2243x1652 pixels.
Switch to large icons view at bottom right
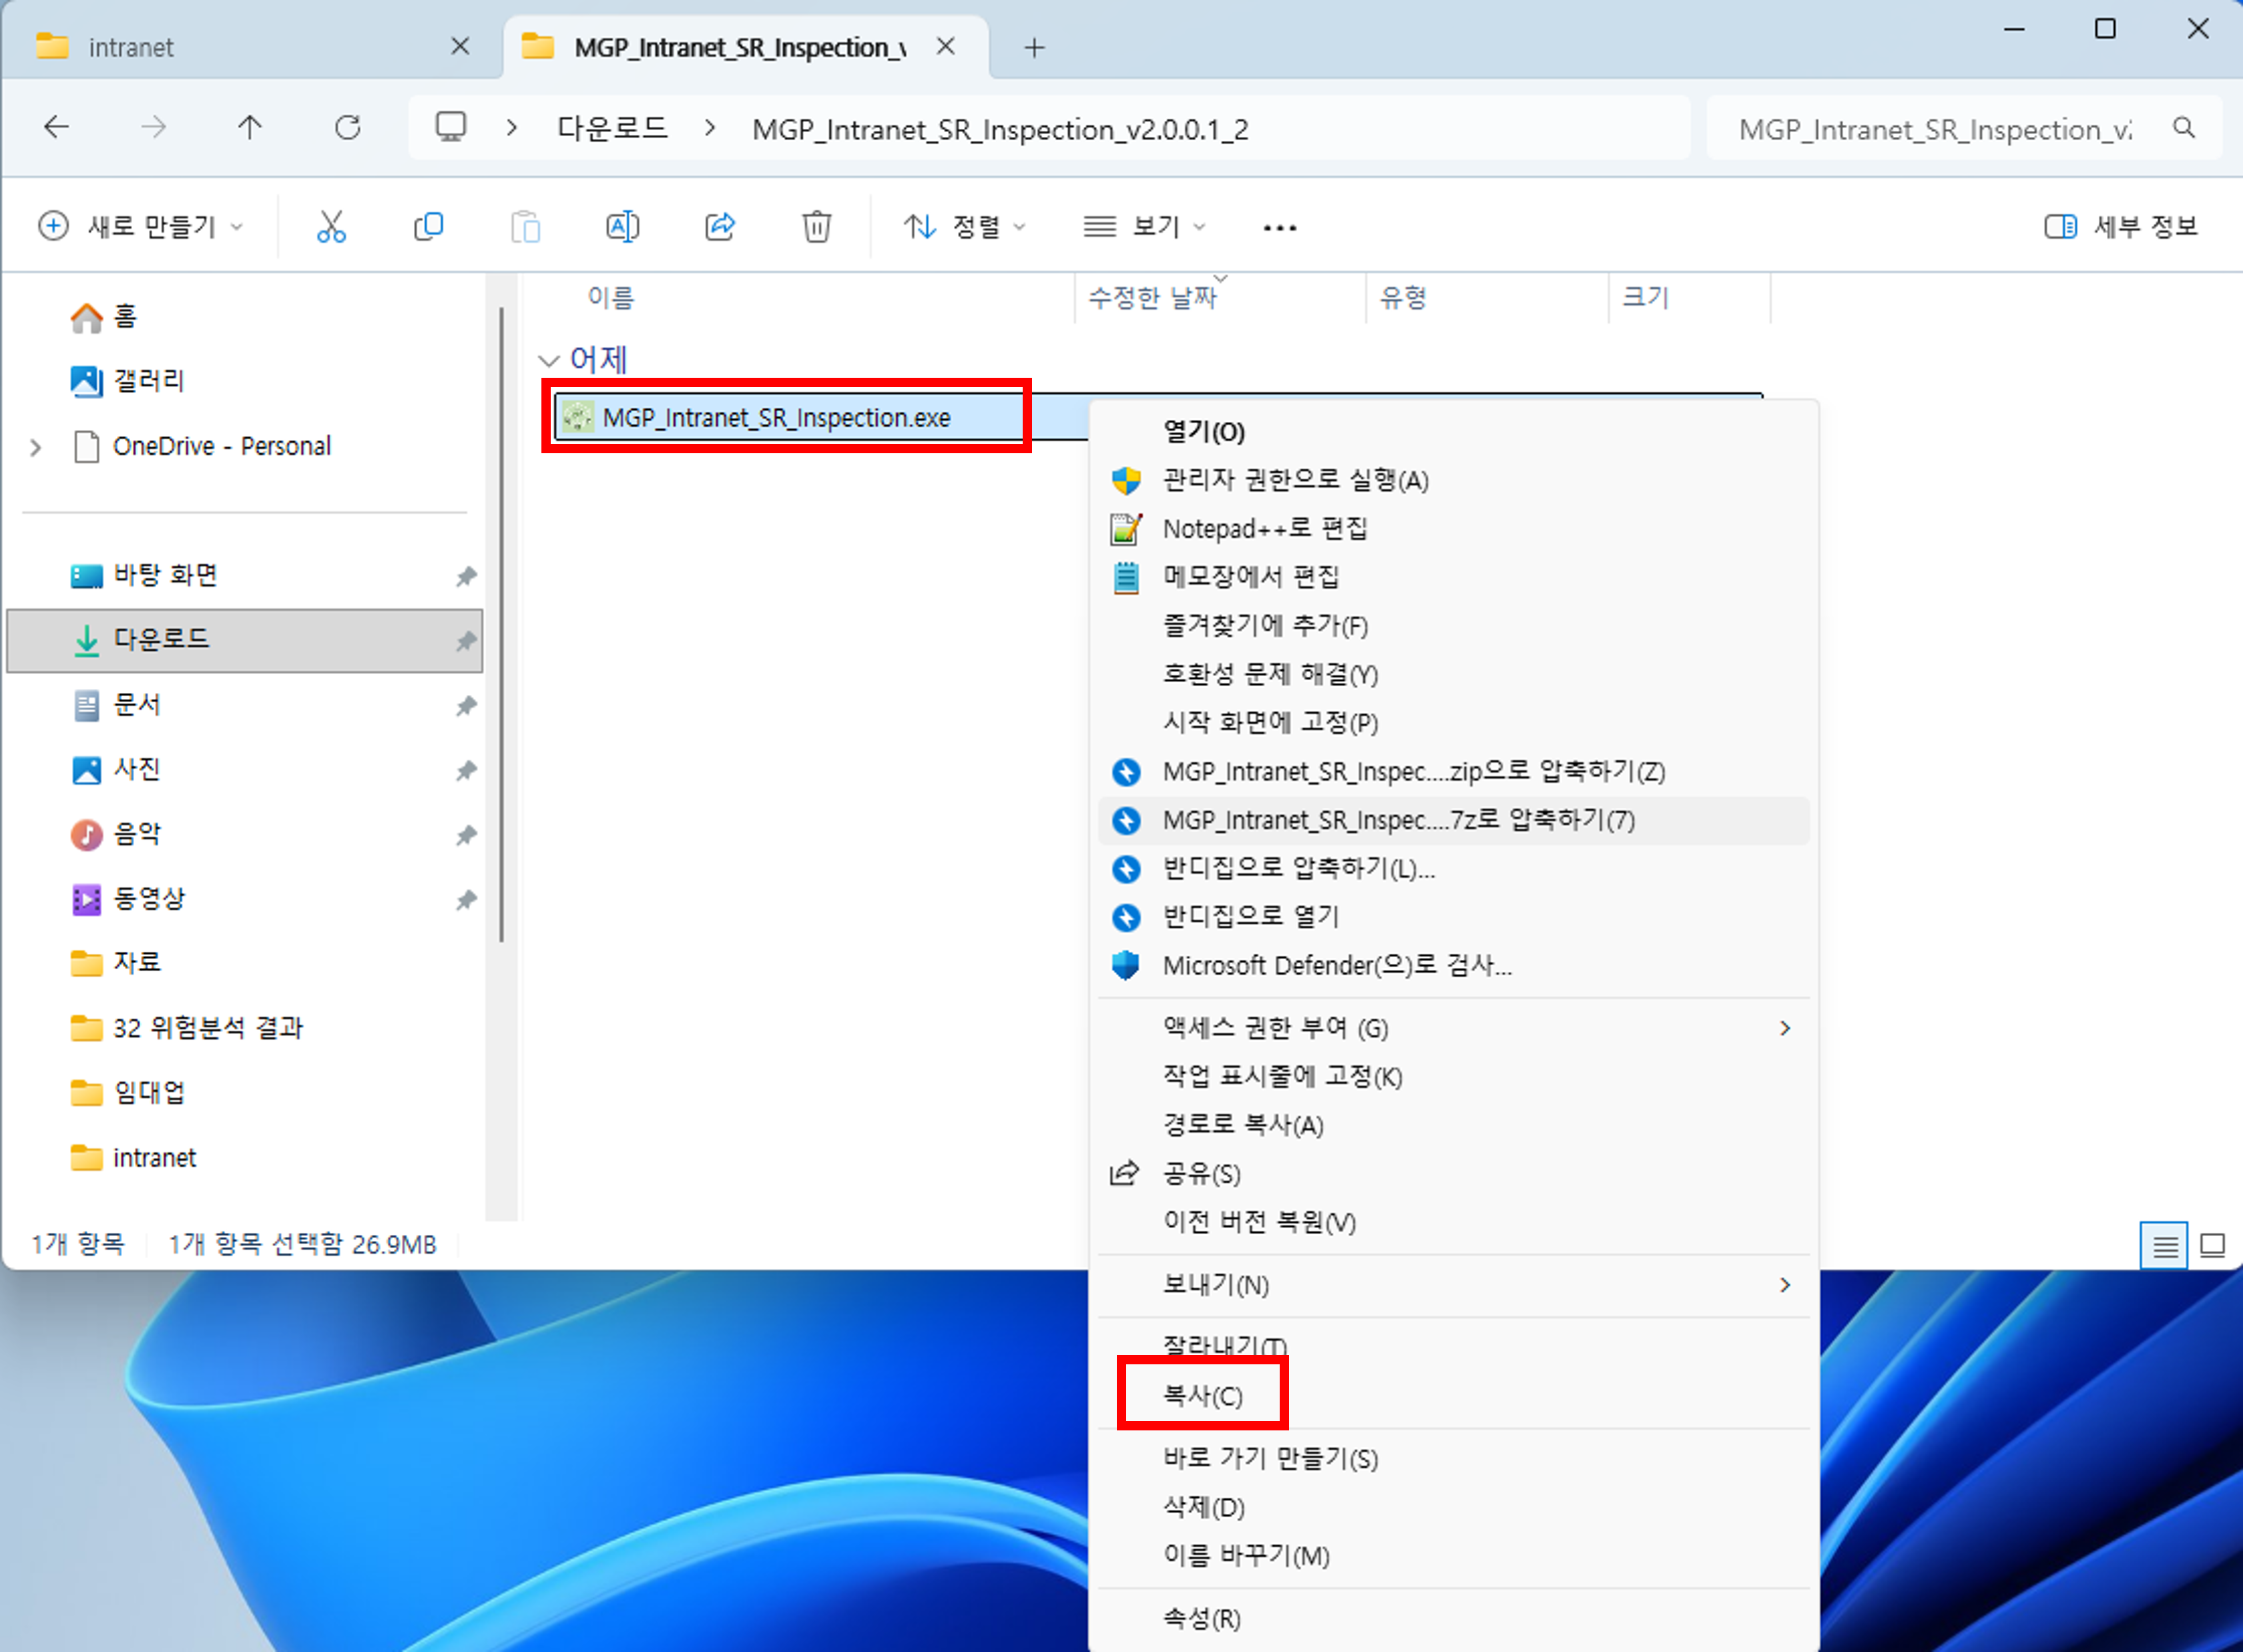tap(2212, 1245)
